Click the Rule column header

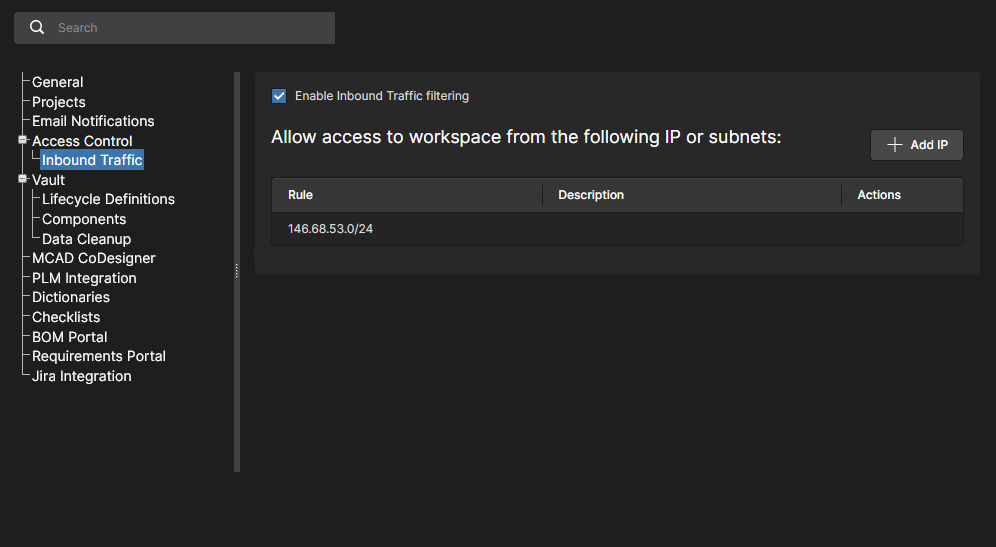300,195
